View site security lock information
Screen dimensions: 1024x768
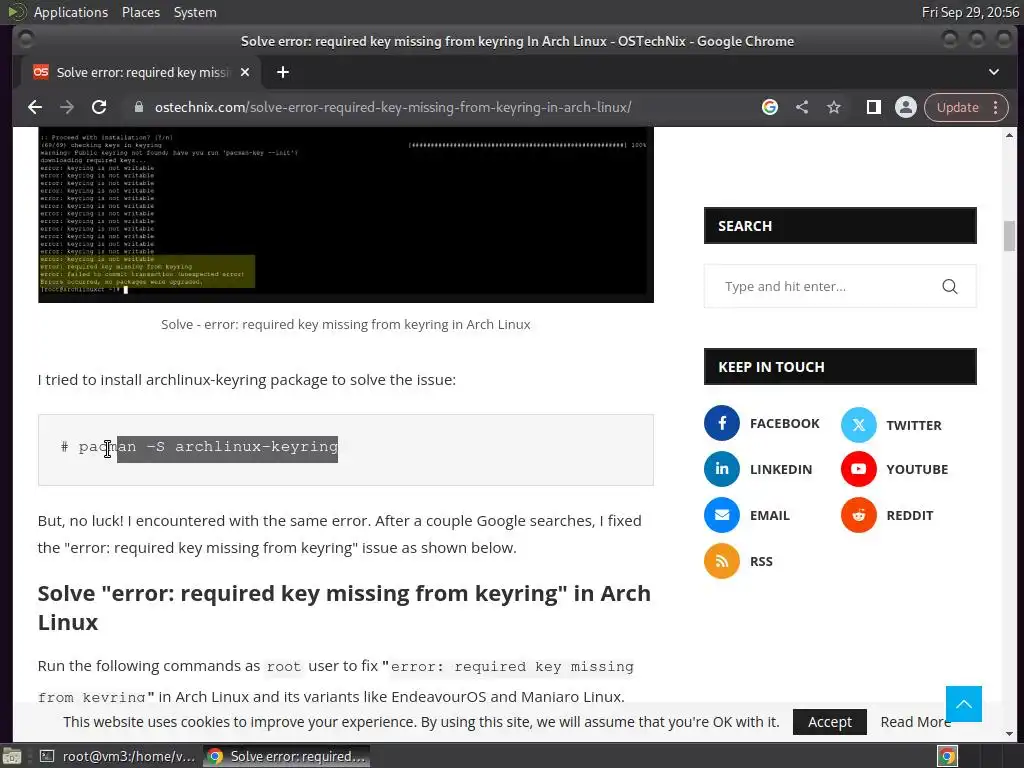138,107
